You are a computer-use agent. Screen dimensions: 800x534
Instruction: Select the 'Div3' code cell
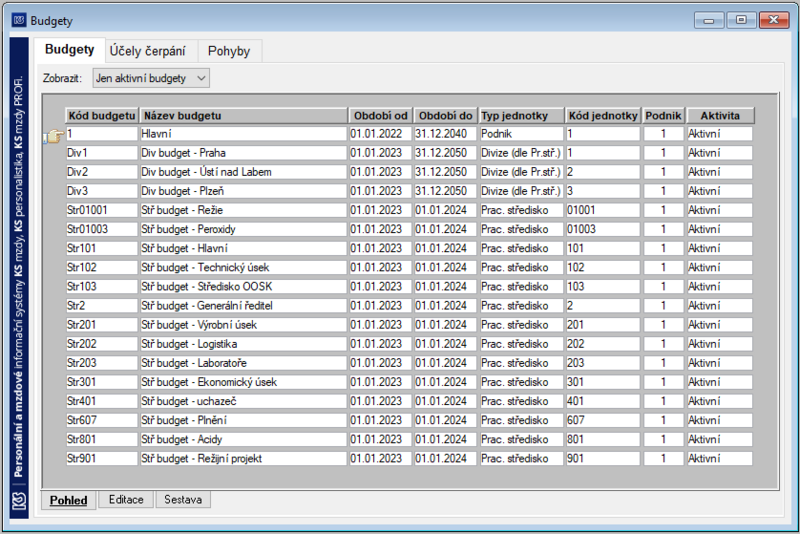click(102, 191)
